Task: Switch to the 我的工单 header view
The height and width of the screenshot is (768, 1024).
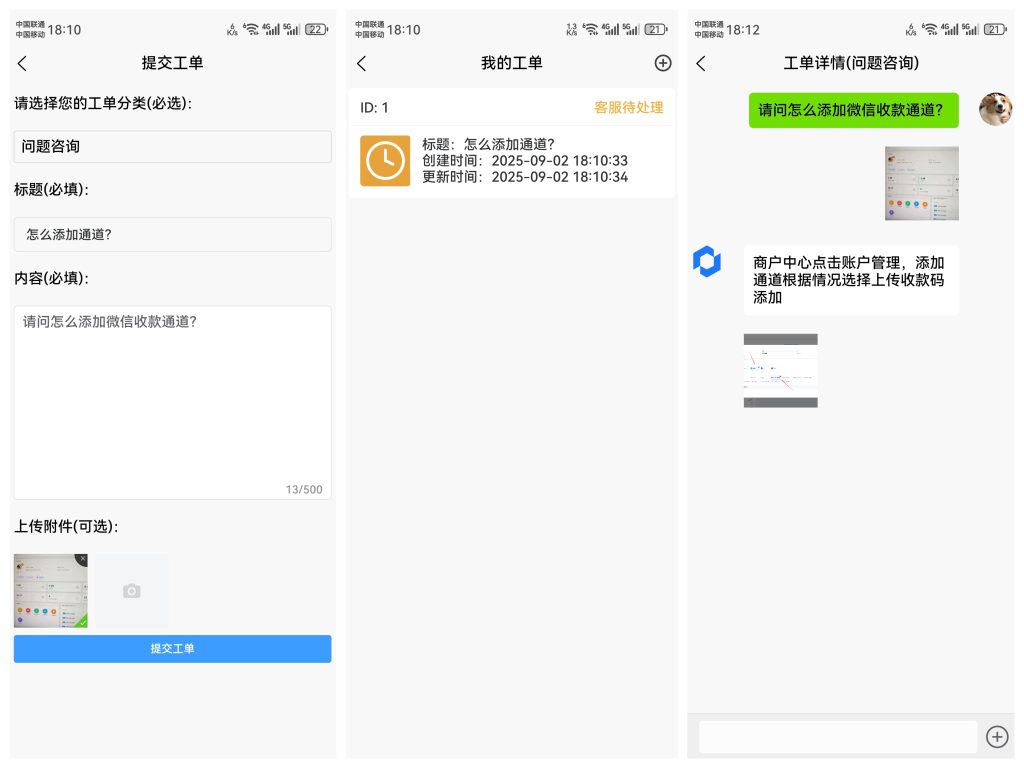Action: click(x=512, y=62)
